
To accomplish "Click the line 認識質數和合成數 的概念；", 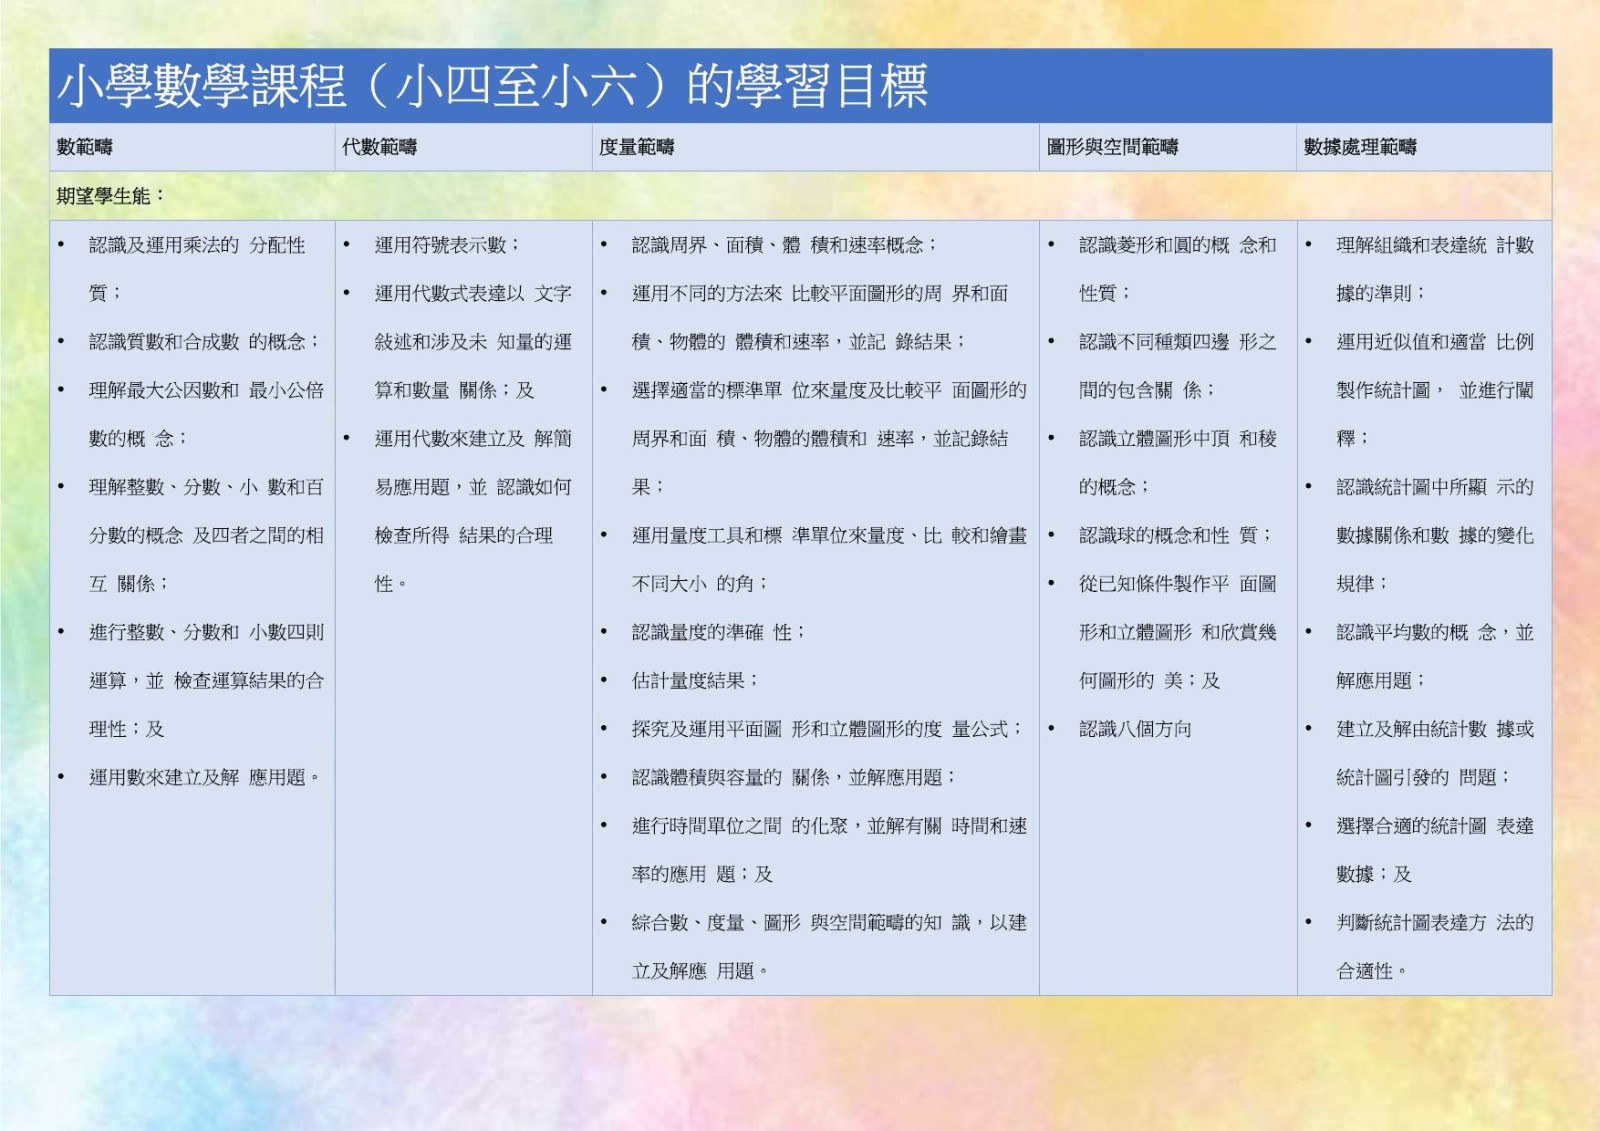I will (205, 342).
